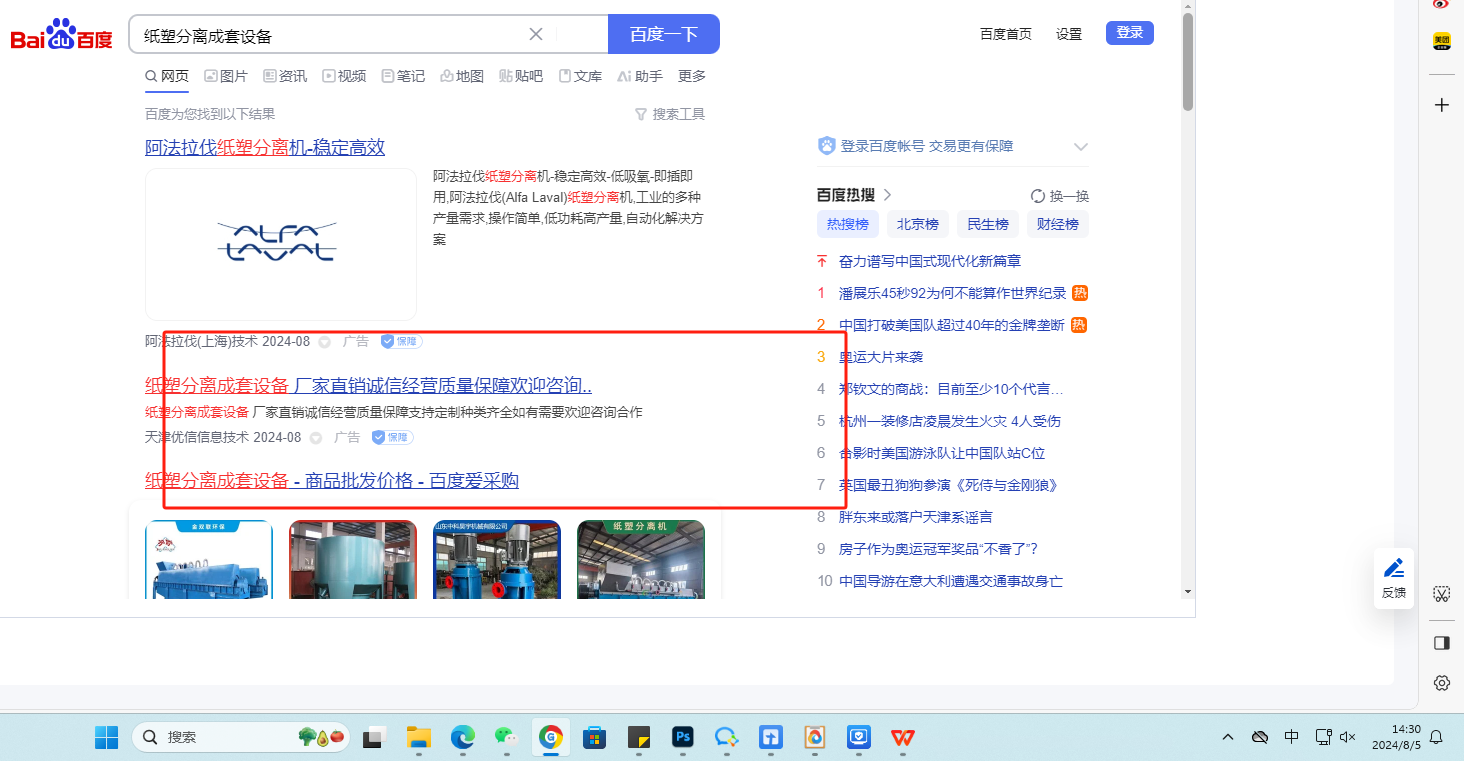The image size is (1464, 761).
Task: Open the Meituan sidebar shortcut
Action: click(1441, 41)
